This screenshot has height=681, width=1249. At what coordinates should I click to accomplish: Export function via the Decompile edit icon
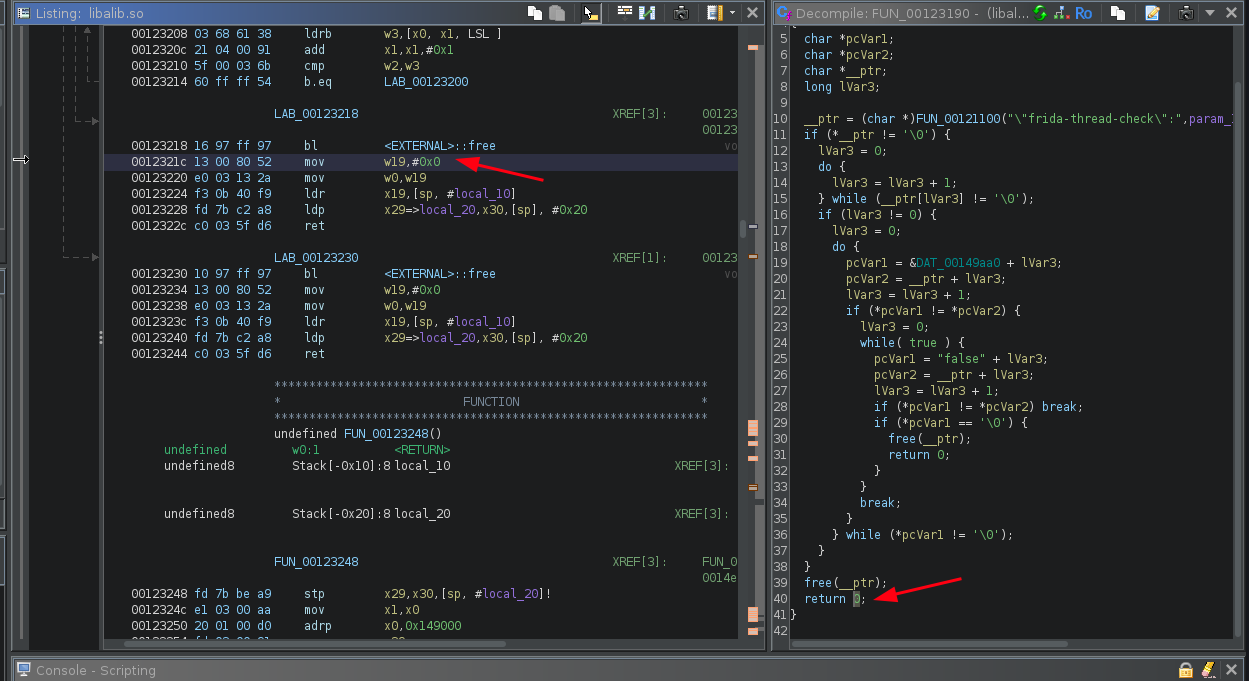(1152, 13)
